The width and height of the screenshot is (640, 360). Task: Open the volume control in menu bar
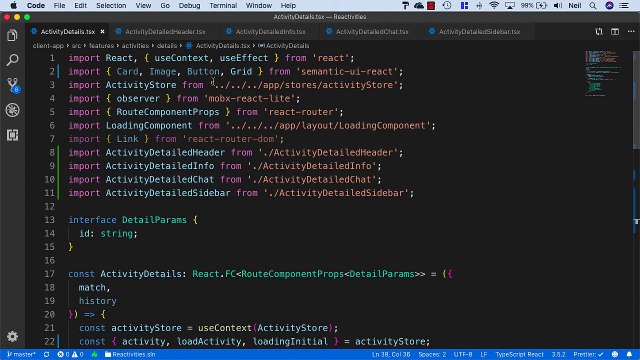(x=558, y=5)
